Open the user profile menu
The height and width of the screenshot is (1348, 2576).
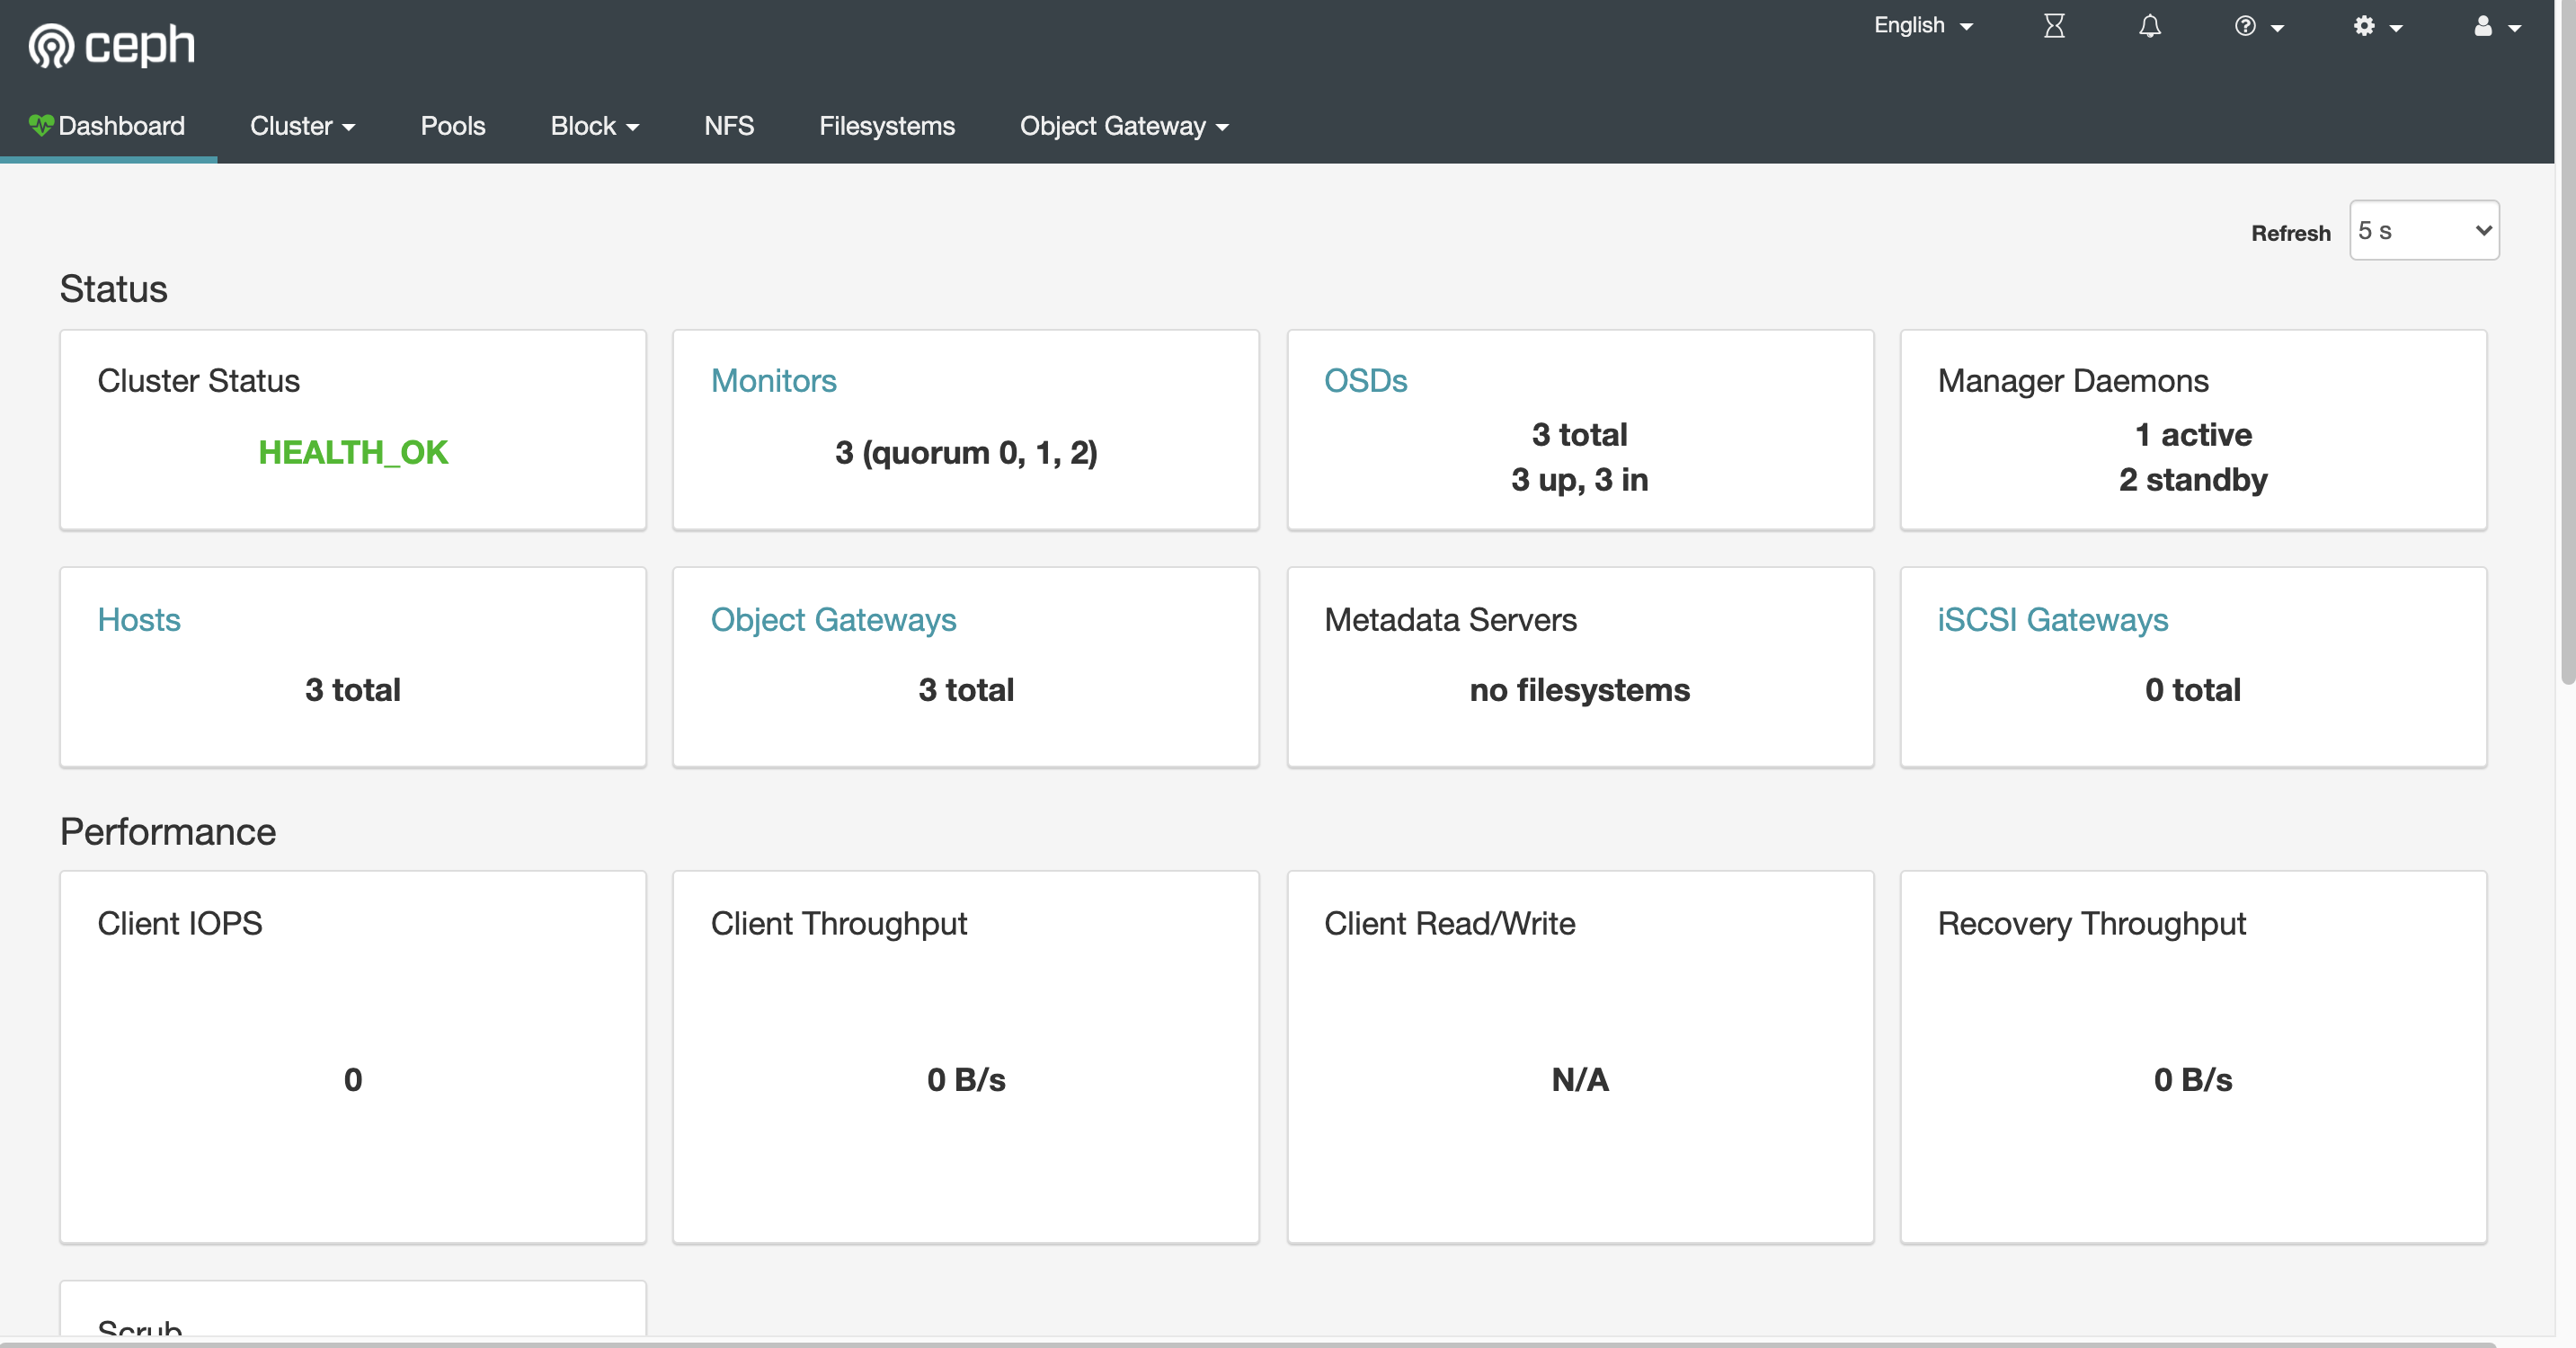pos(2497,26)
